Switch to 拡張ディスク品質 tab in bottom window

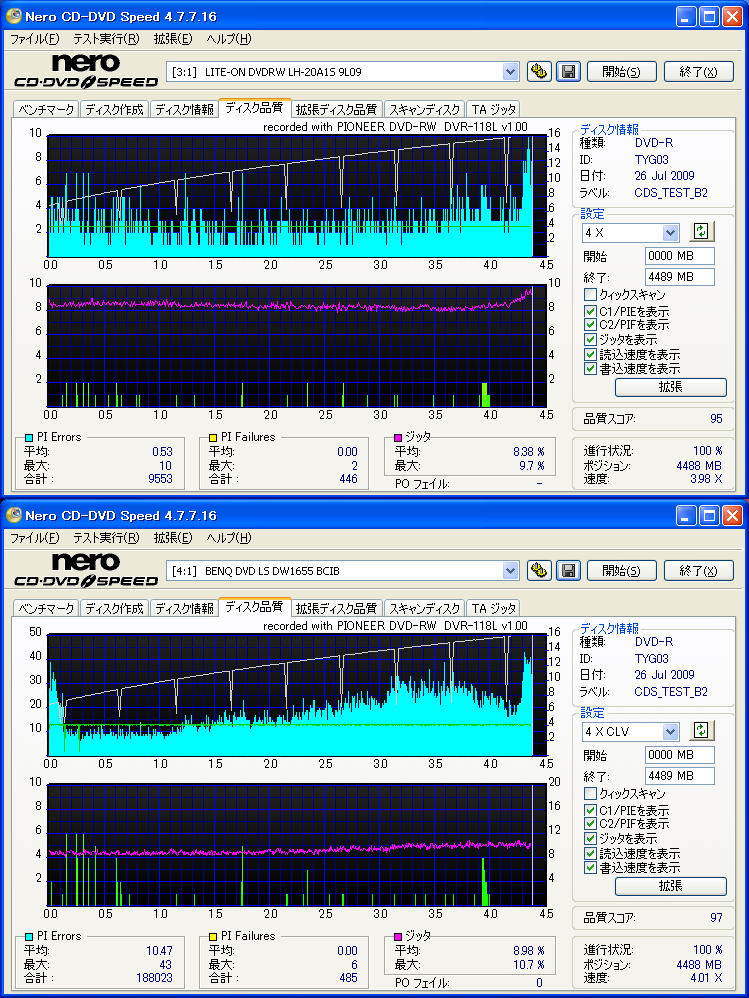[x=337, y=608]
